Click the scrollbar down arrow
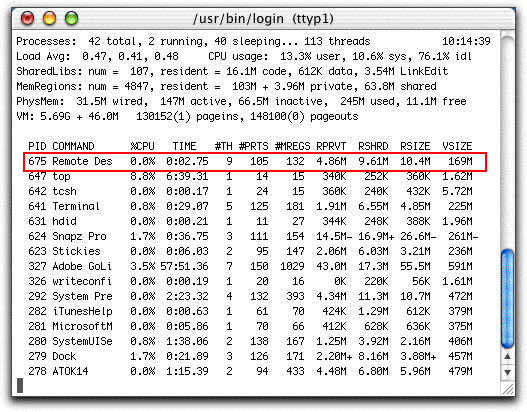The image size is (527, 412). click(x=508, y=372)
